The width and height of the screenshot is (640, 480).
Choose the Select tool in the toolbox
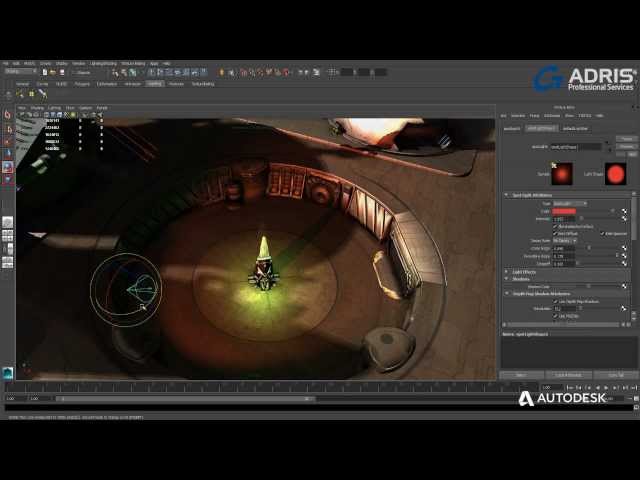[8, 115]
